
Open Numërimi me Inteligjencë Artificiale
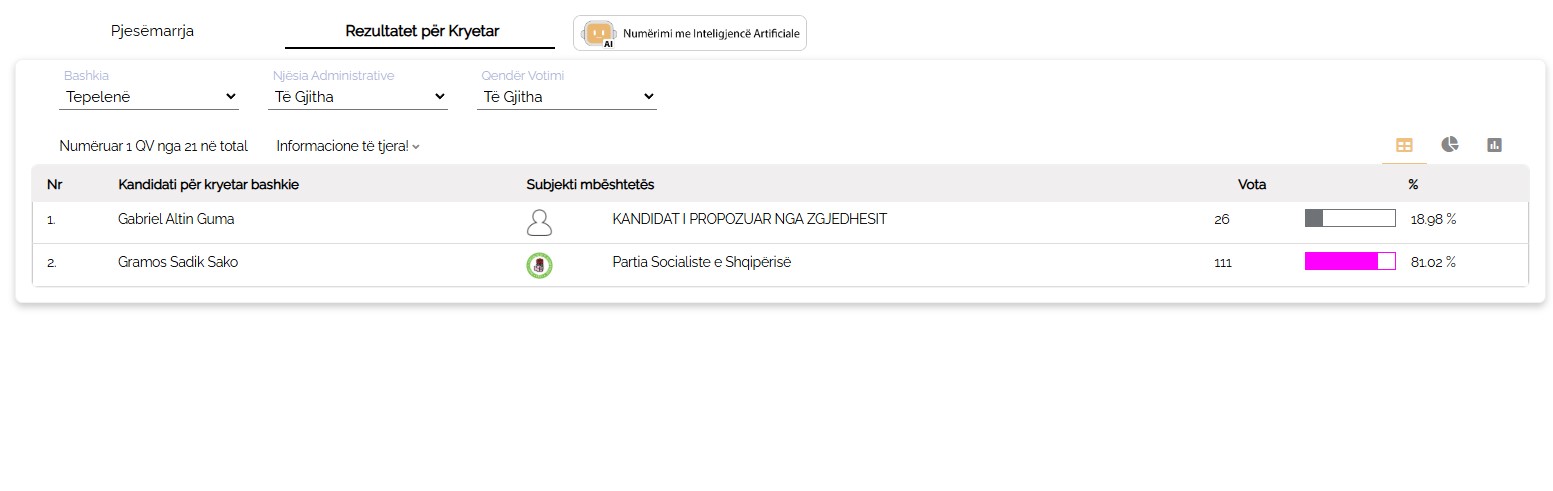tap(710, 34)
